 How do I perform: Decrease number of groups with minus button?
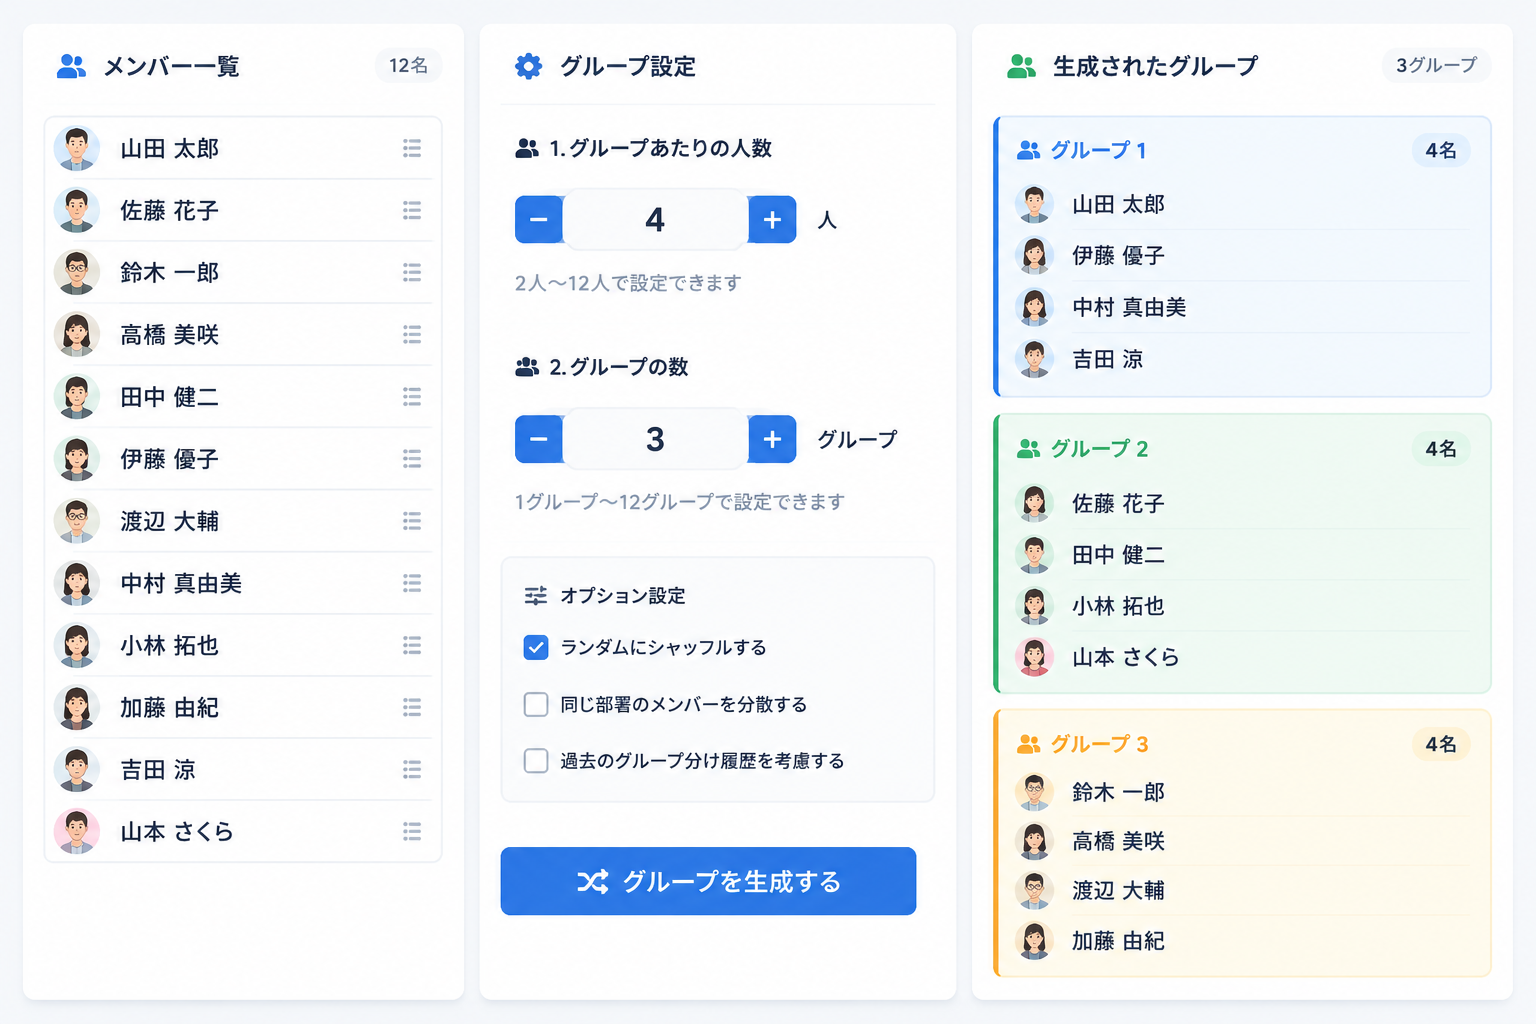(x=539, y=439)
